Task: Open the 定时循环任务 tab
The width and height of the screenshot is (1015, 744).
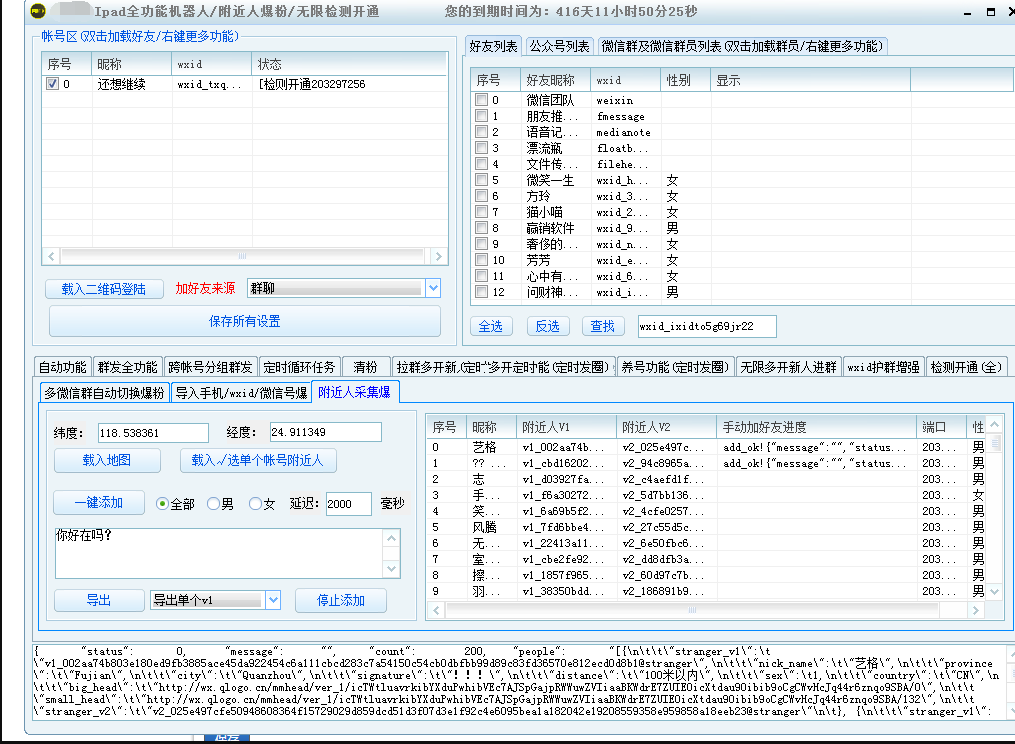Action: point(299,367)
